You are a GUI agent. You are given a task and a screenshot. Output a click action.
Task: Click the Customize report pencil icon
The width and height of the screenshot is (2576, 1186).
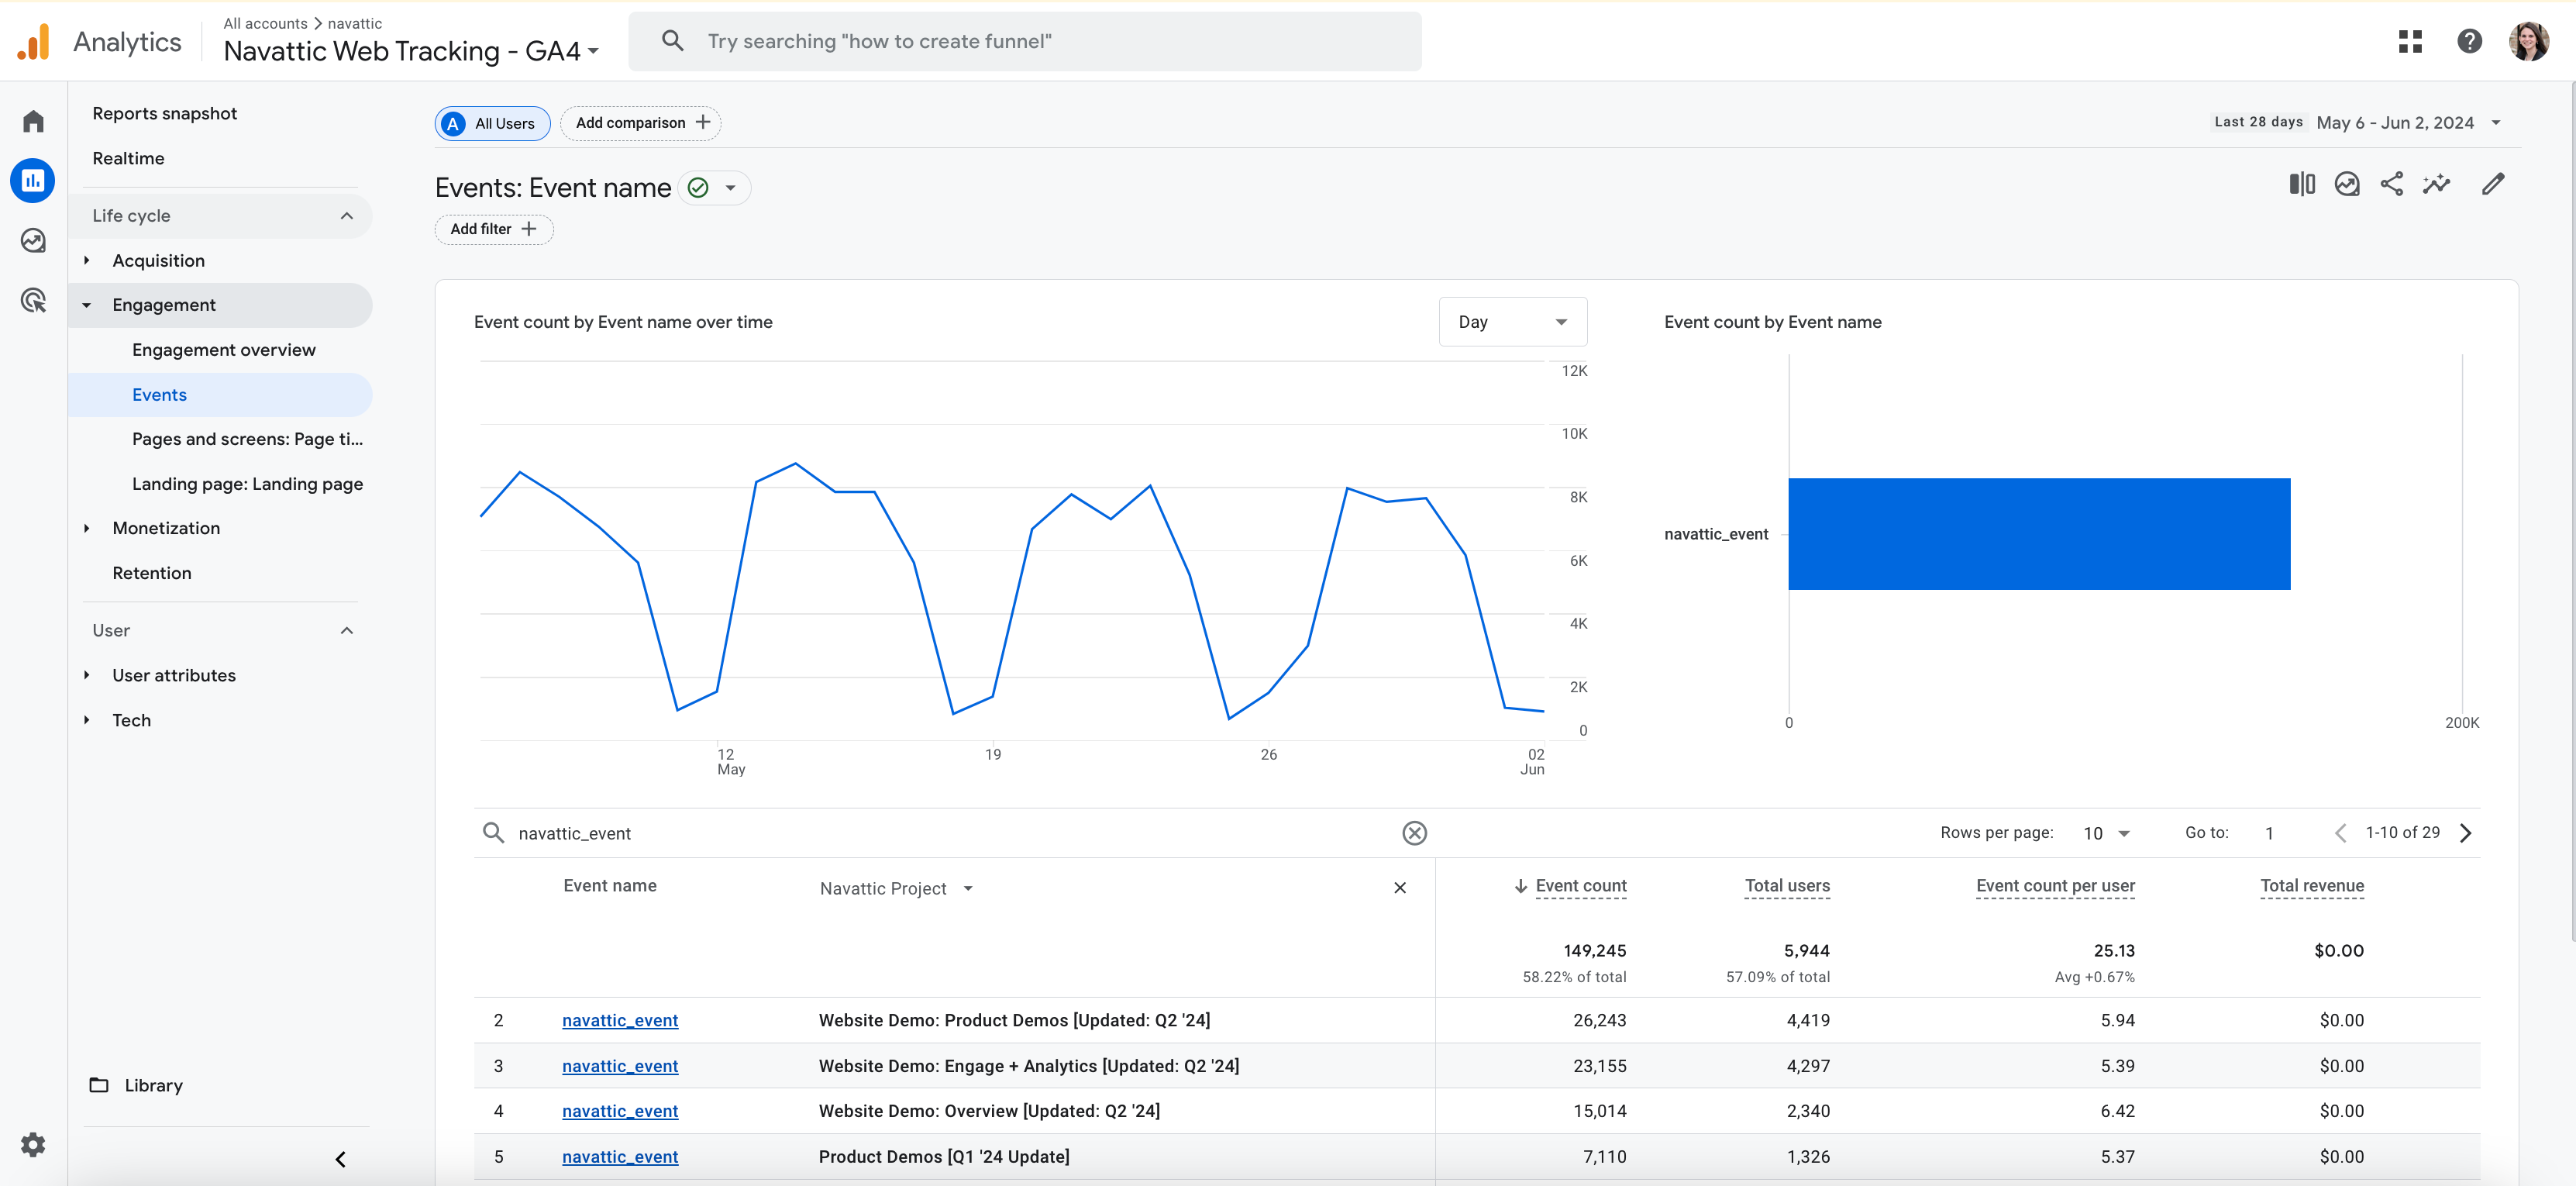[2493, 184]
